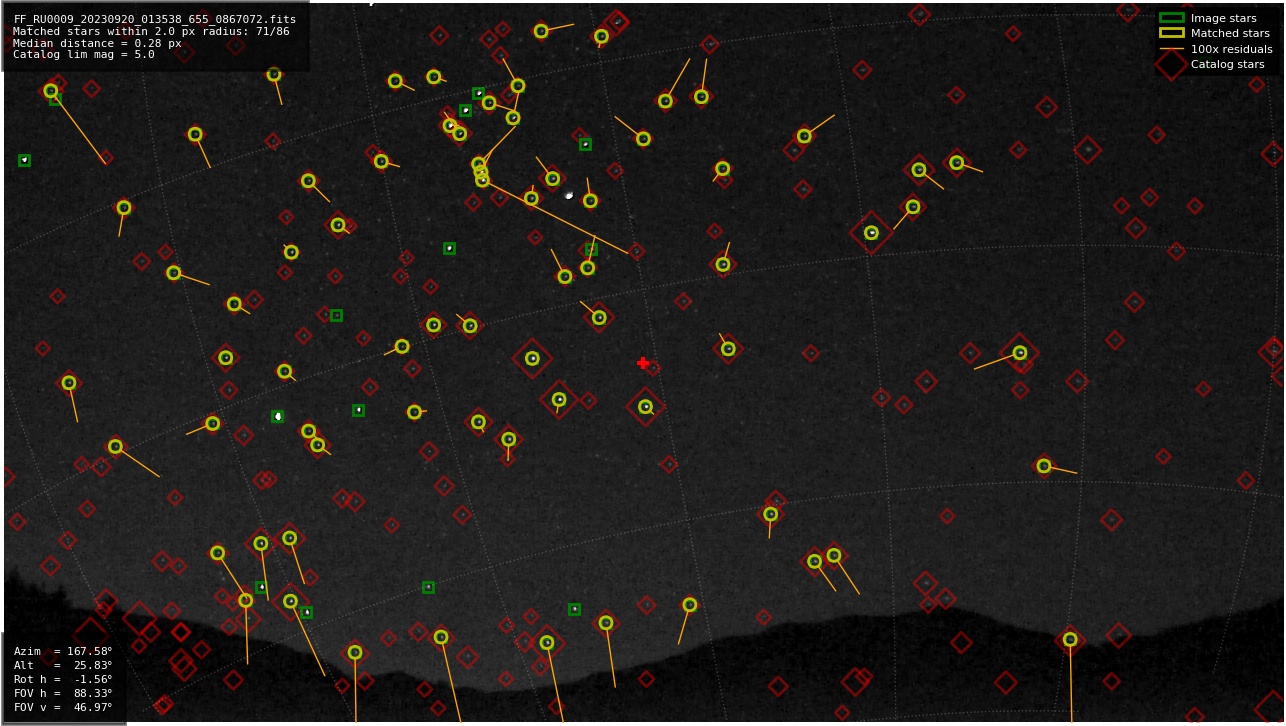Click the green Image stars legend swatch

pos(1171,18)
